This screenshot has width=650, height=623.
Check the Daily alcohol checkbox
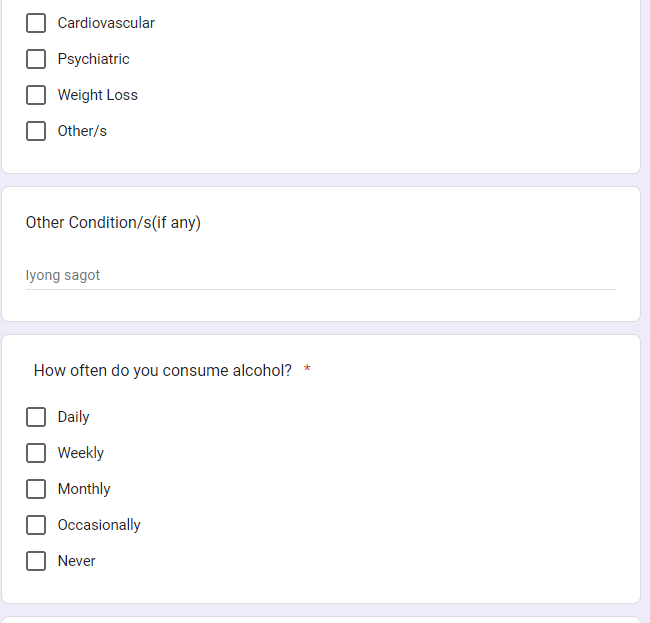(x=36, y=417)
